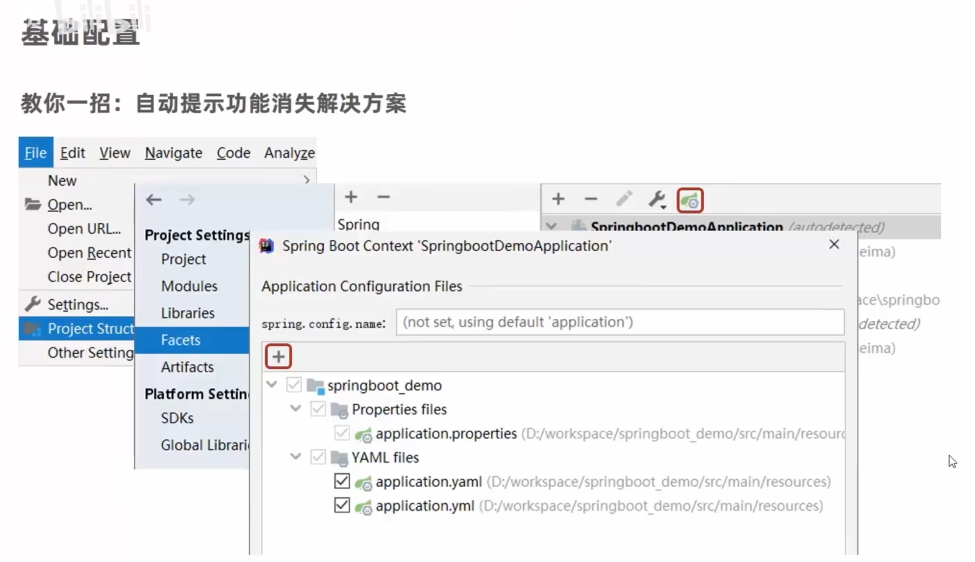Collapse the YAML files node
Viewport: 975px width, 562px height.
296,457
